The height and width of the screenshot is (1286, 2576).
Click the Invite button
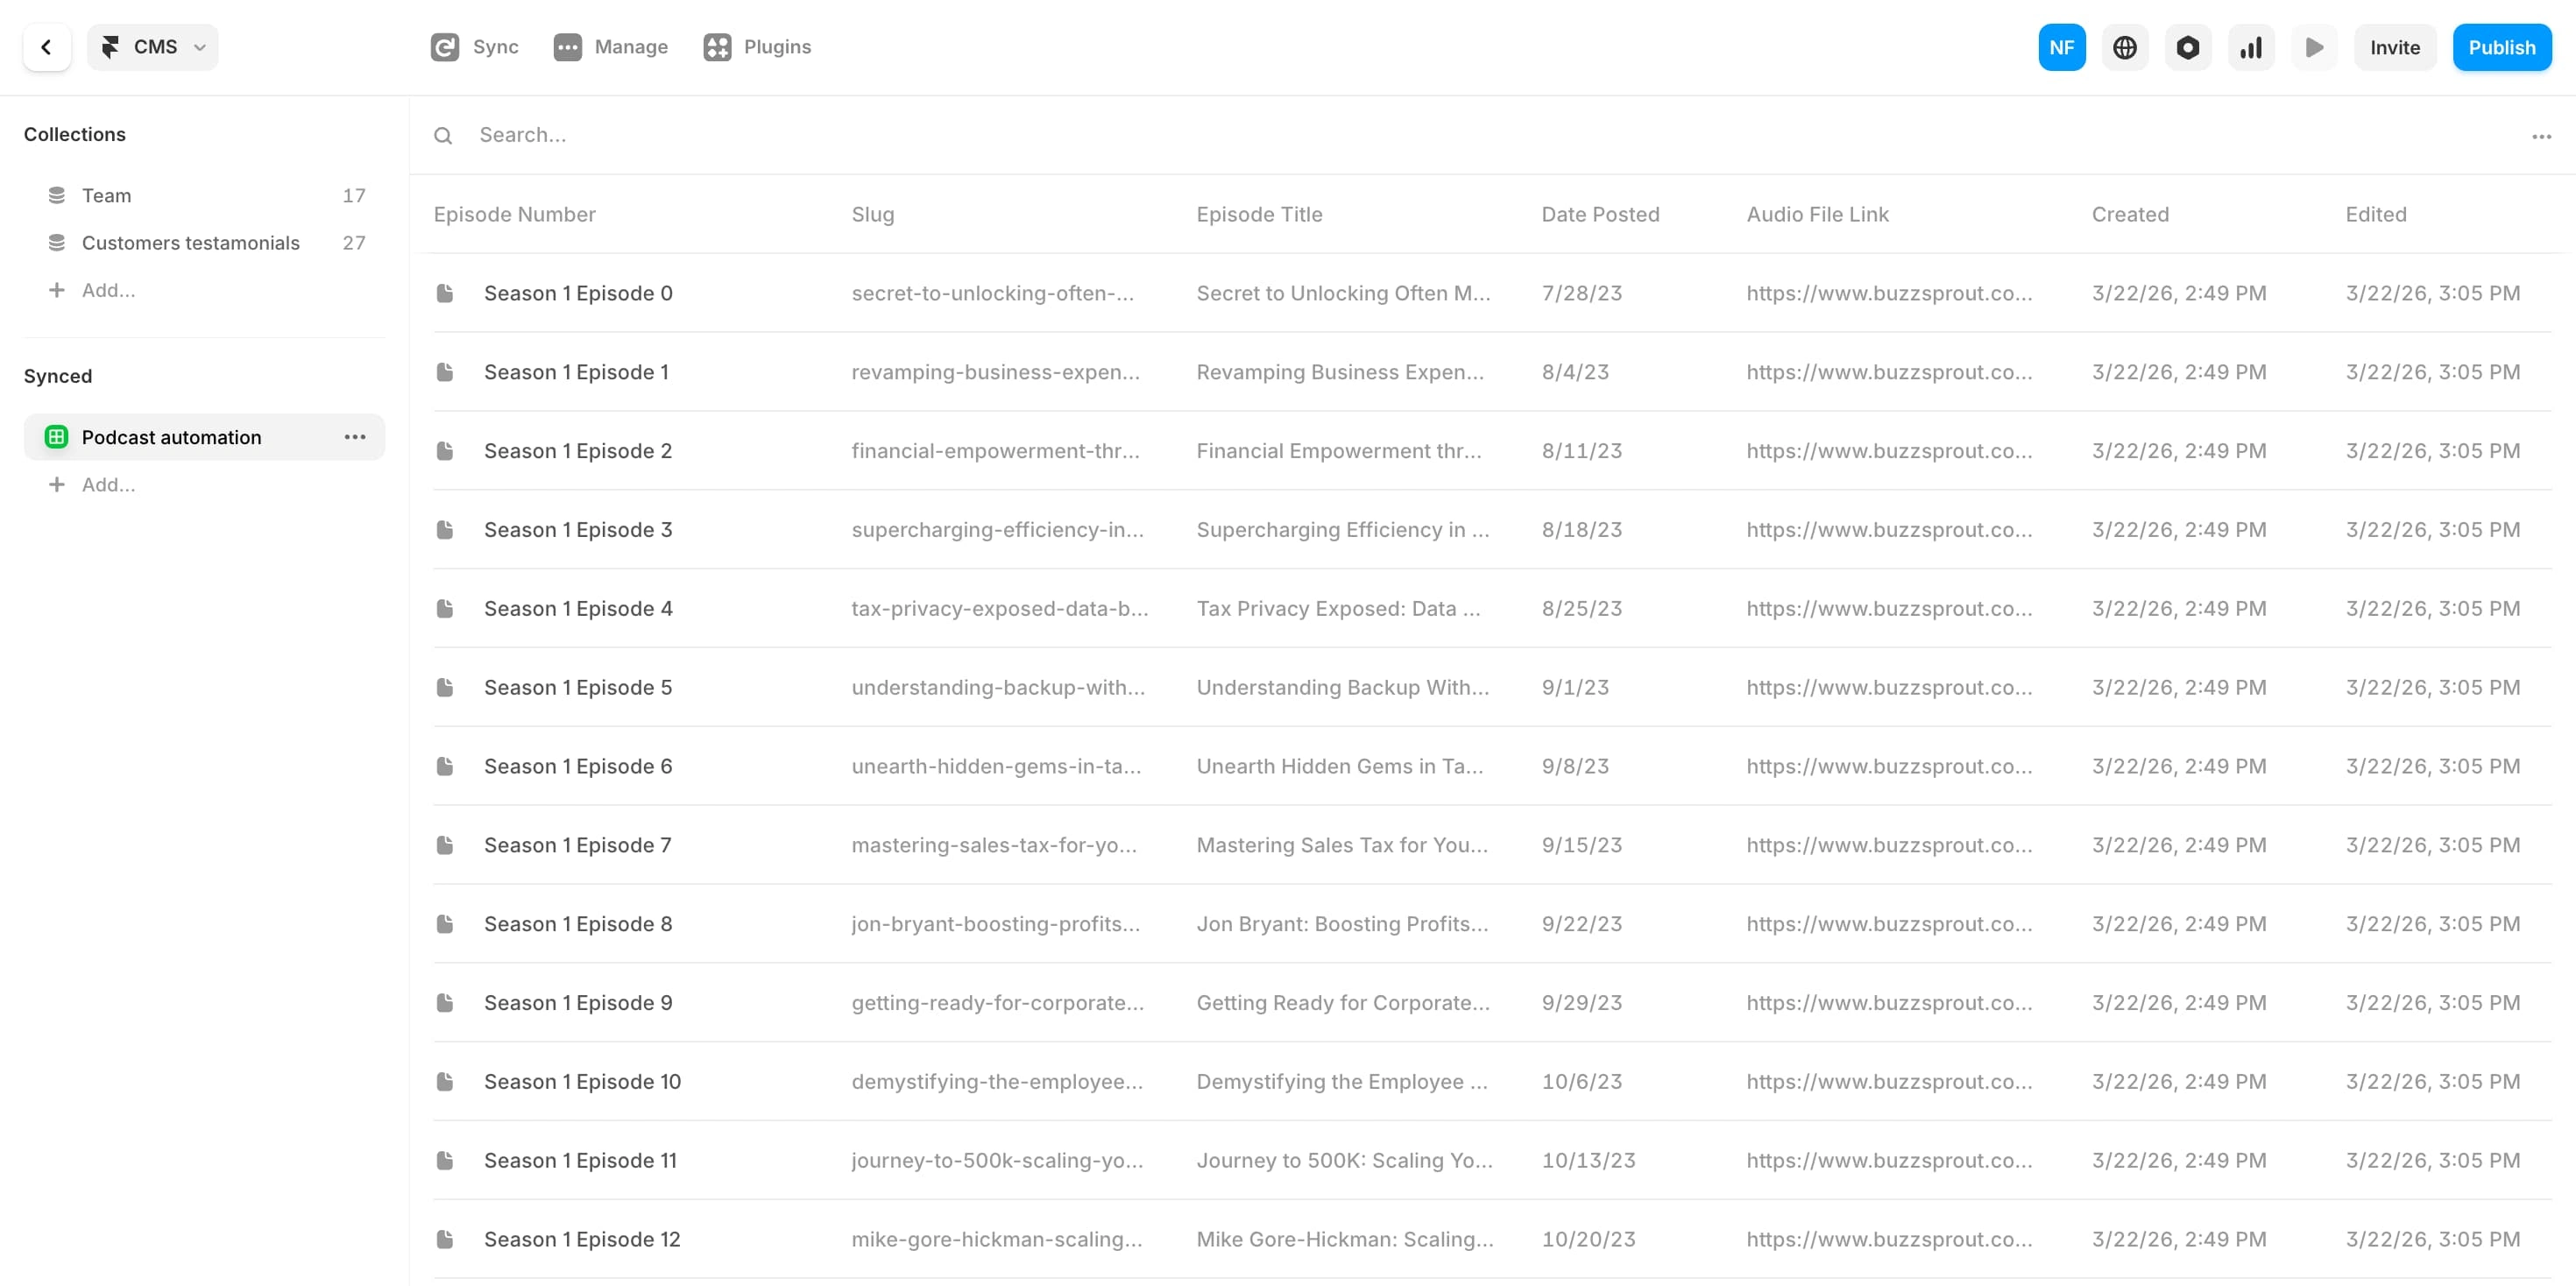pyautogui.click(x=2394, y=47)
